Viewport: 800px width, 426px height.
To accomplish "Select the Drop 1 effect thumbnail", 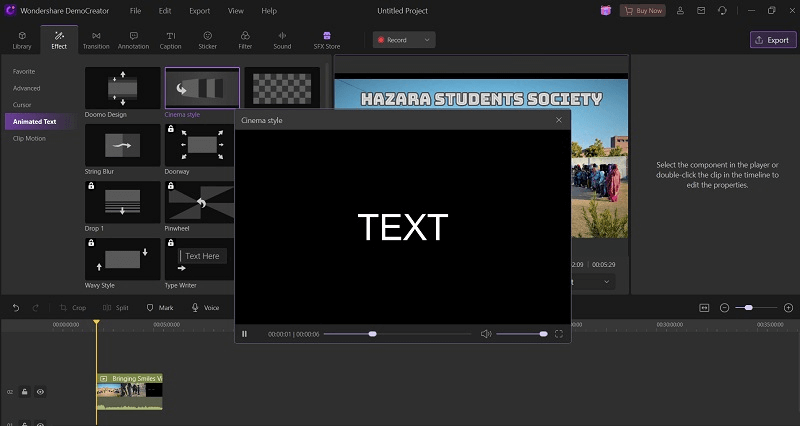I will pos(122,202).
